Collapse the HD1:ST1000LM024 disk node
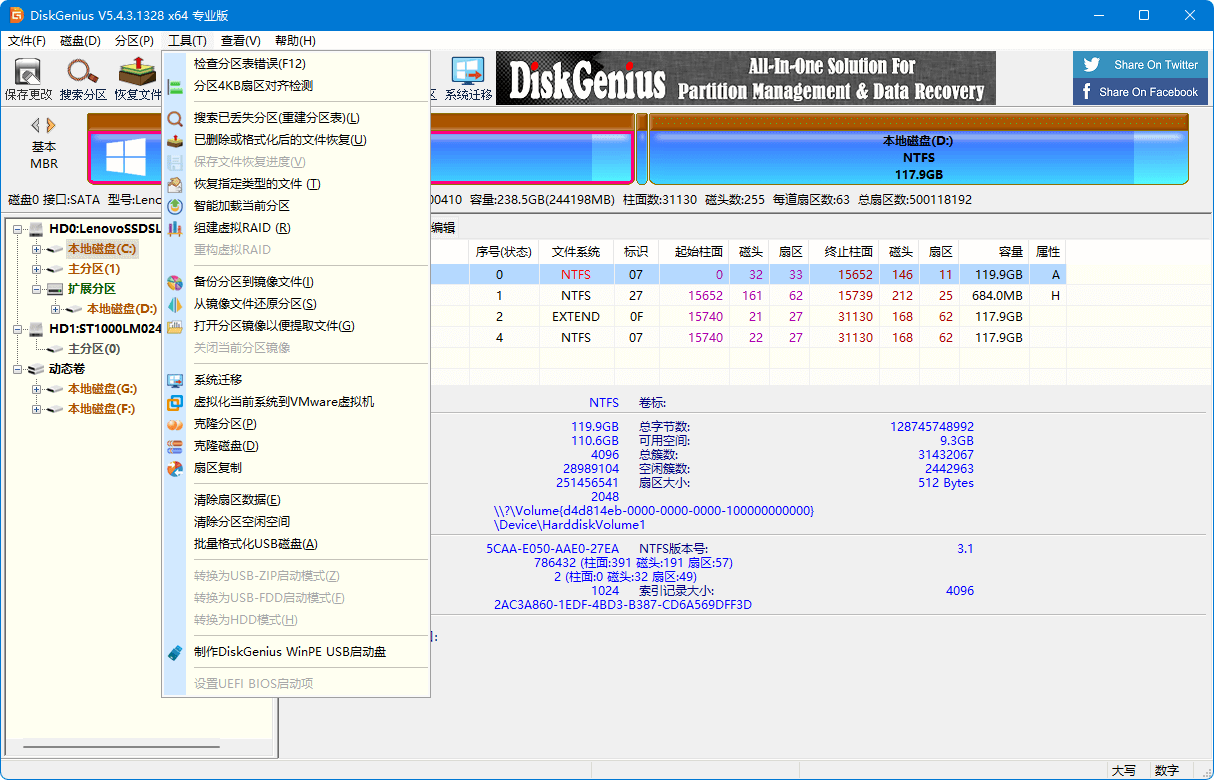 pyautogui.click(x=17, y=329)
